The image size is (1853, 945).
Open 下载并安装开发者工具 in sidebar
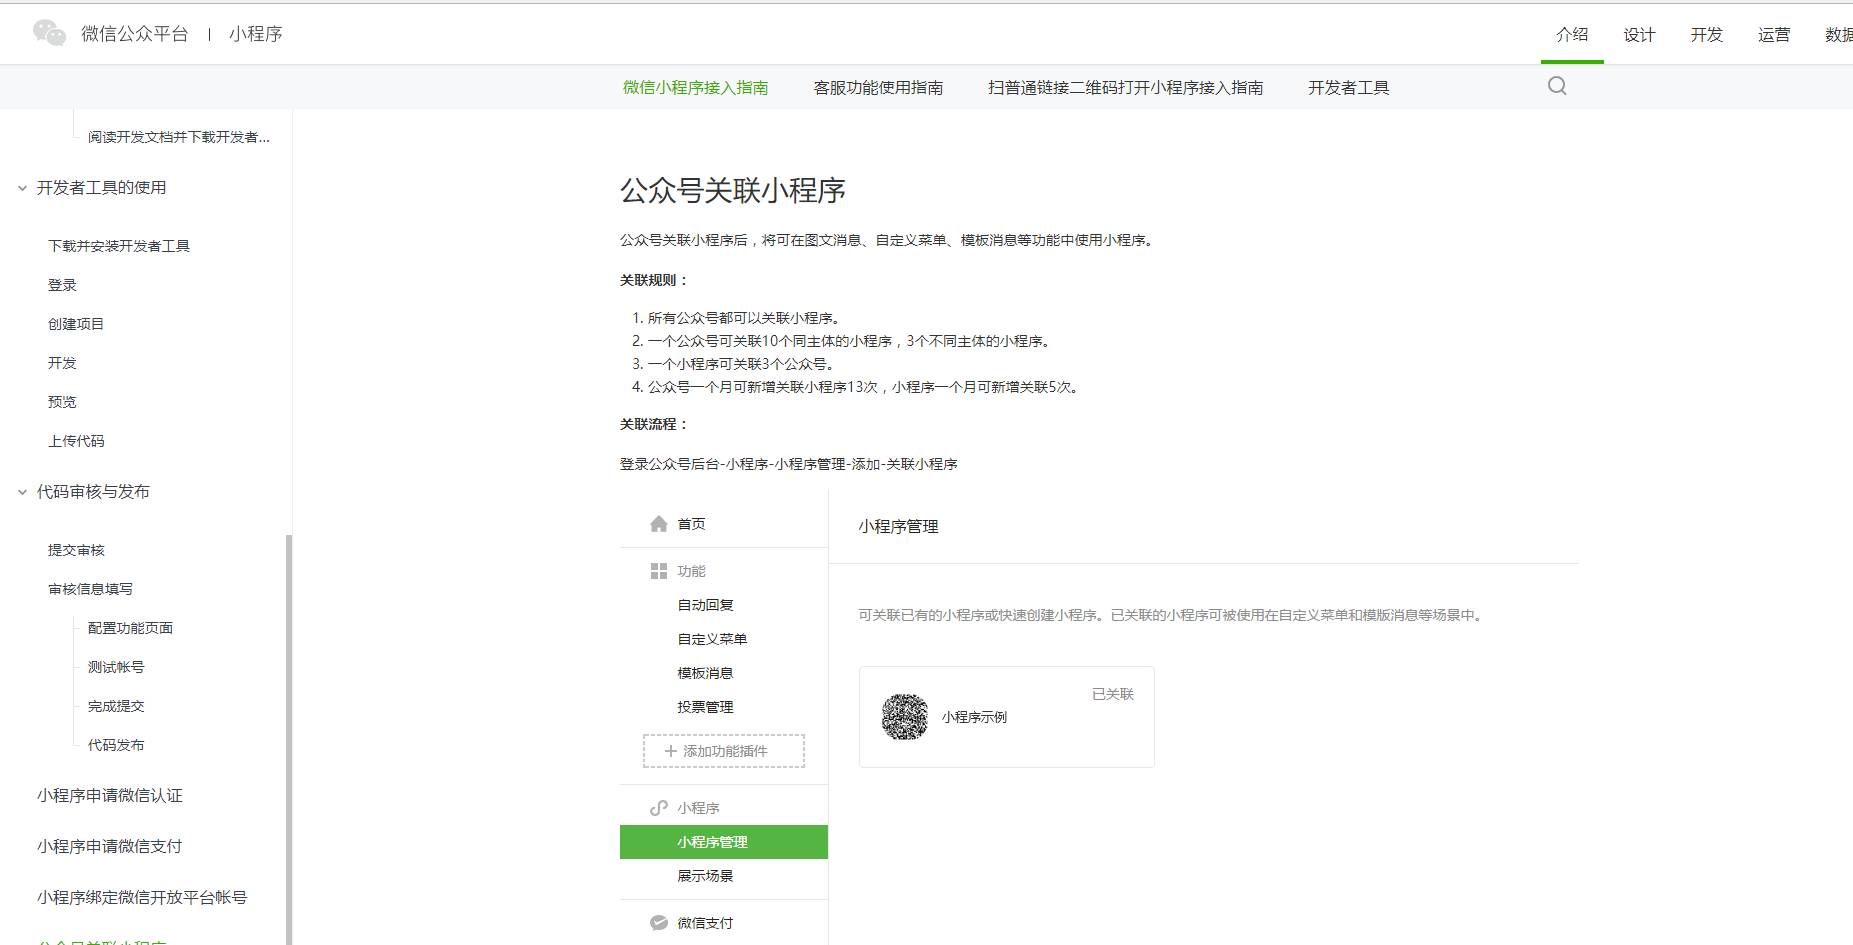(x=119, y=246)
